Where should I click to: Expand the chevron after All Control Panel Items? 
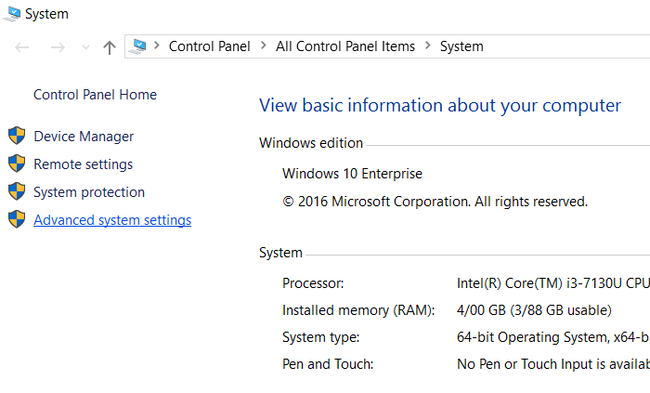coord(428,45)
